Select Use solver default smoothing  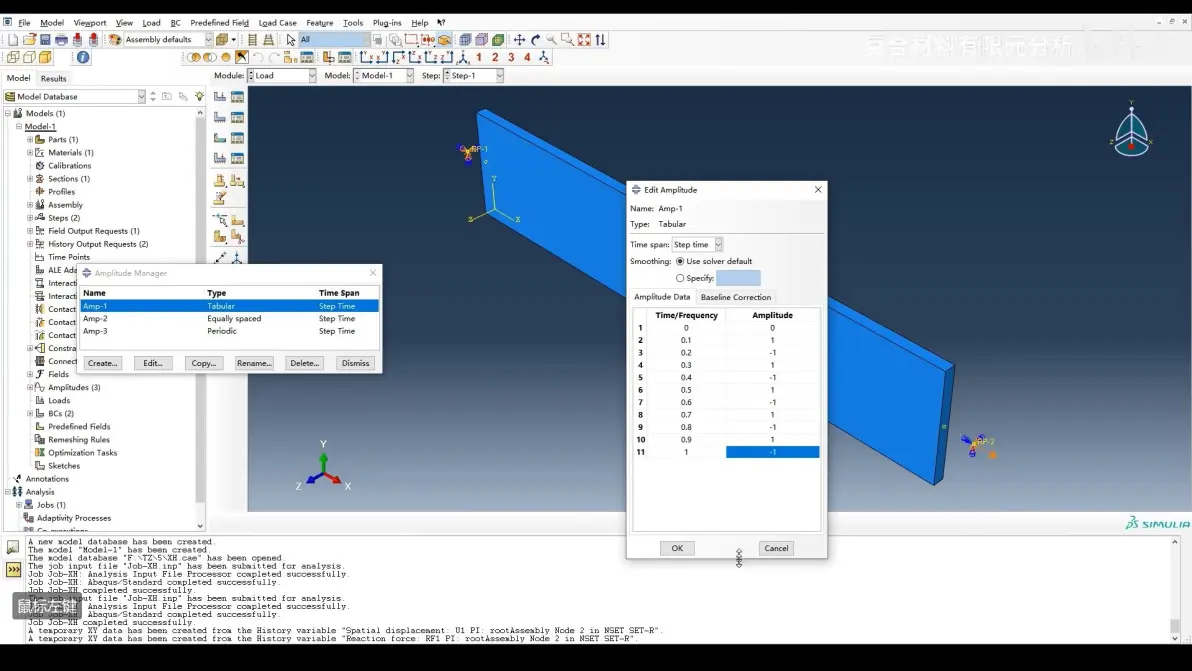point(680,261)
